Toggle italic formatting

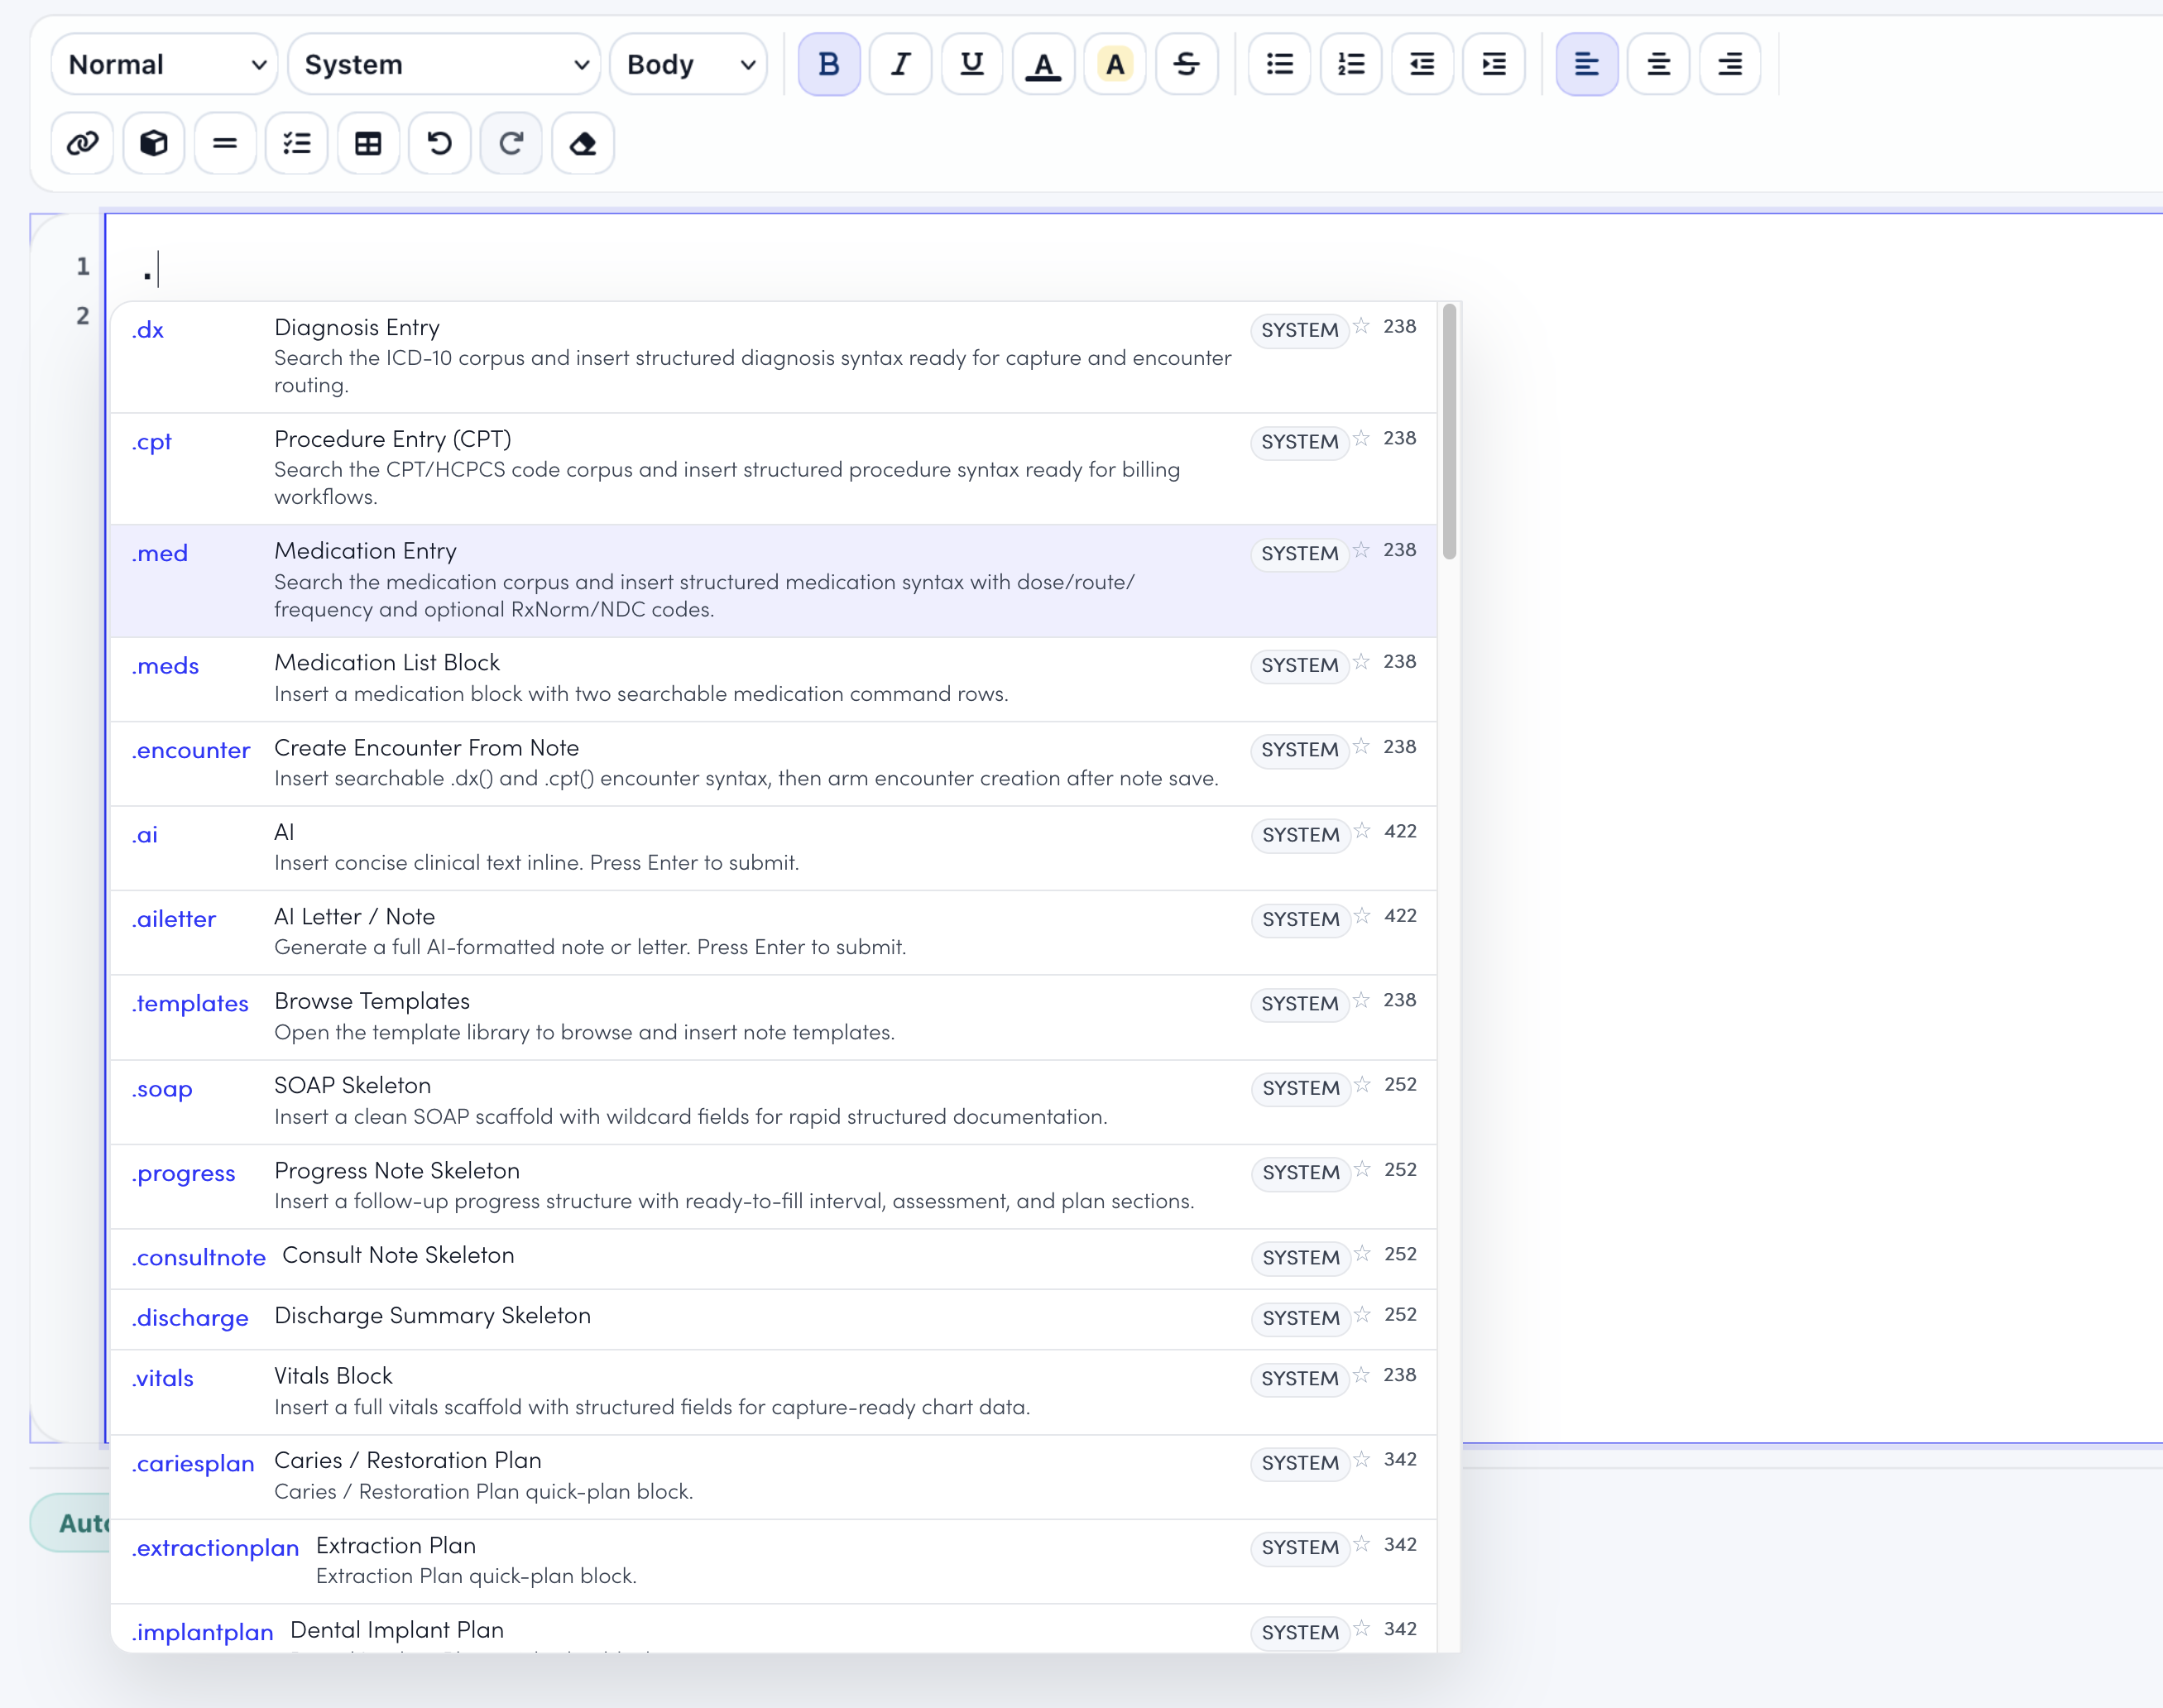pos(900,64)
